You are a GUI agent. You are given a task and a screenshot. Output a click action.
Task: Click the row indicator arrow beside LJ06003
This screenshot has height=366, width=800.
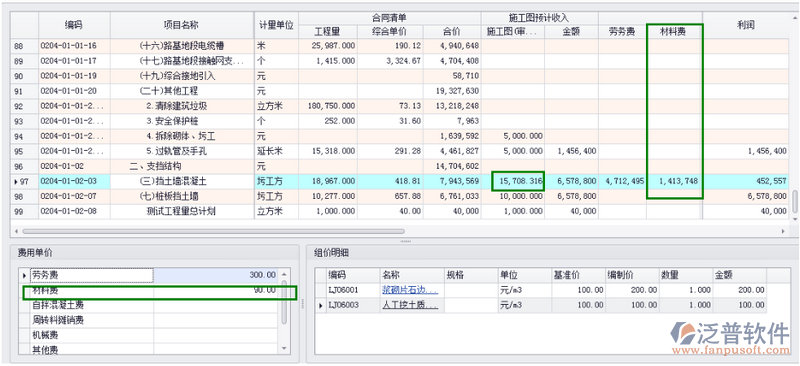tap(321, 305)
